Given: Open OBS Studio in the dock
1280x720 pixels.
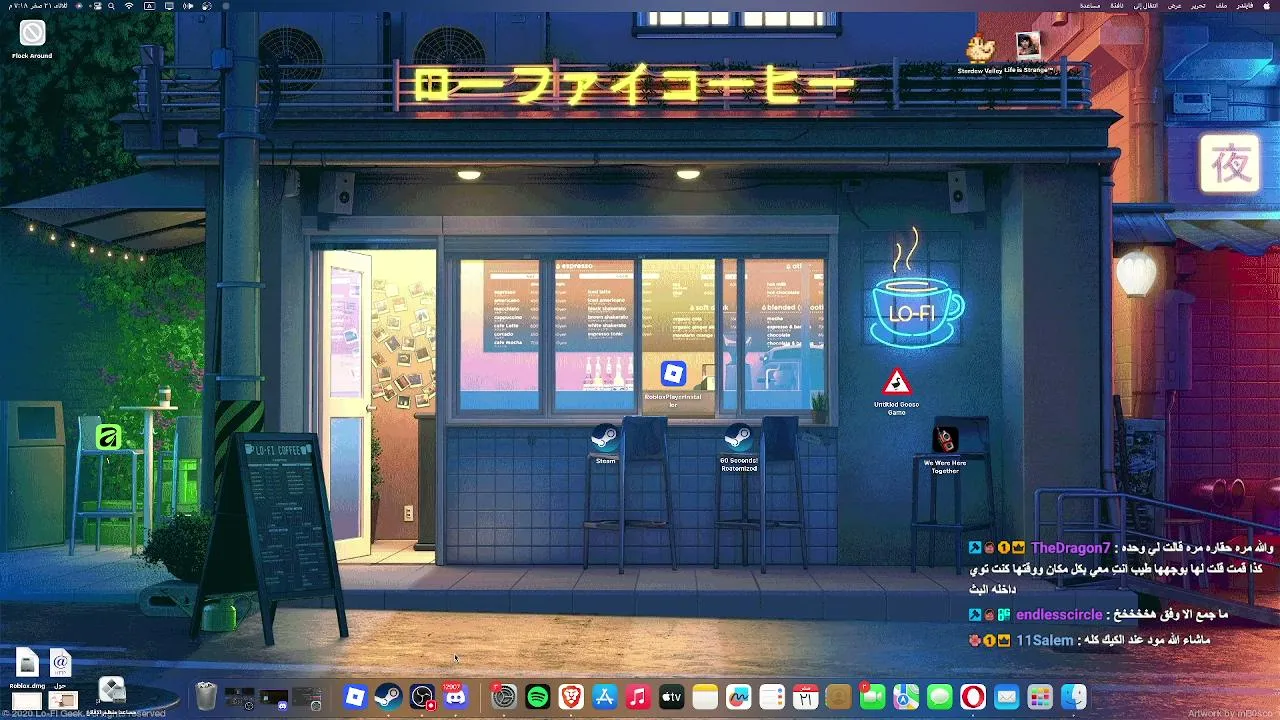Looking at the screenshot, I should (422, 697).
